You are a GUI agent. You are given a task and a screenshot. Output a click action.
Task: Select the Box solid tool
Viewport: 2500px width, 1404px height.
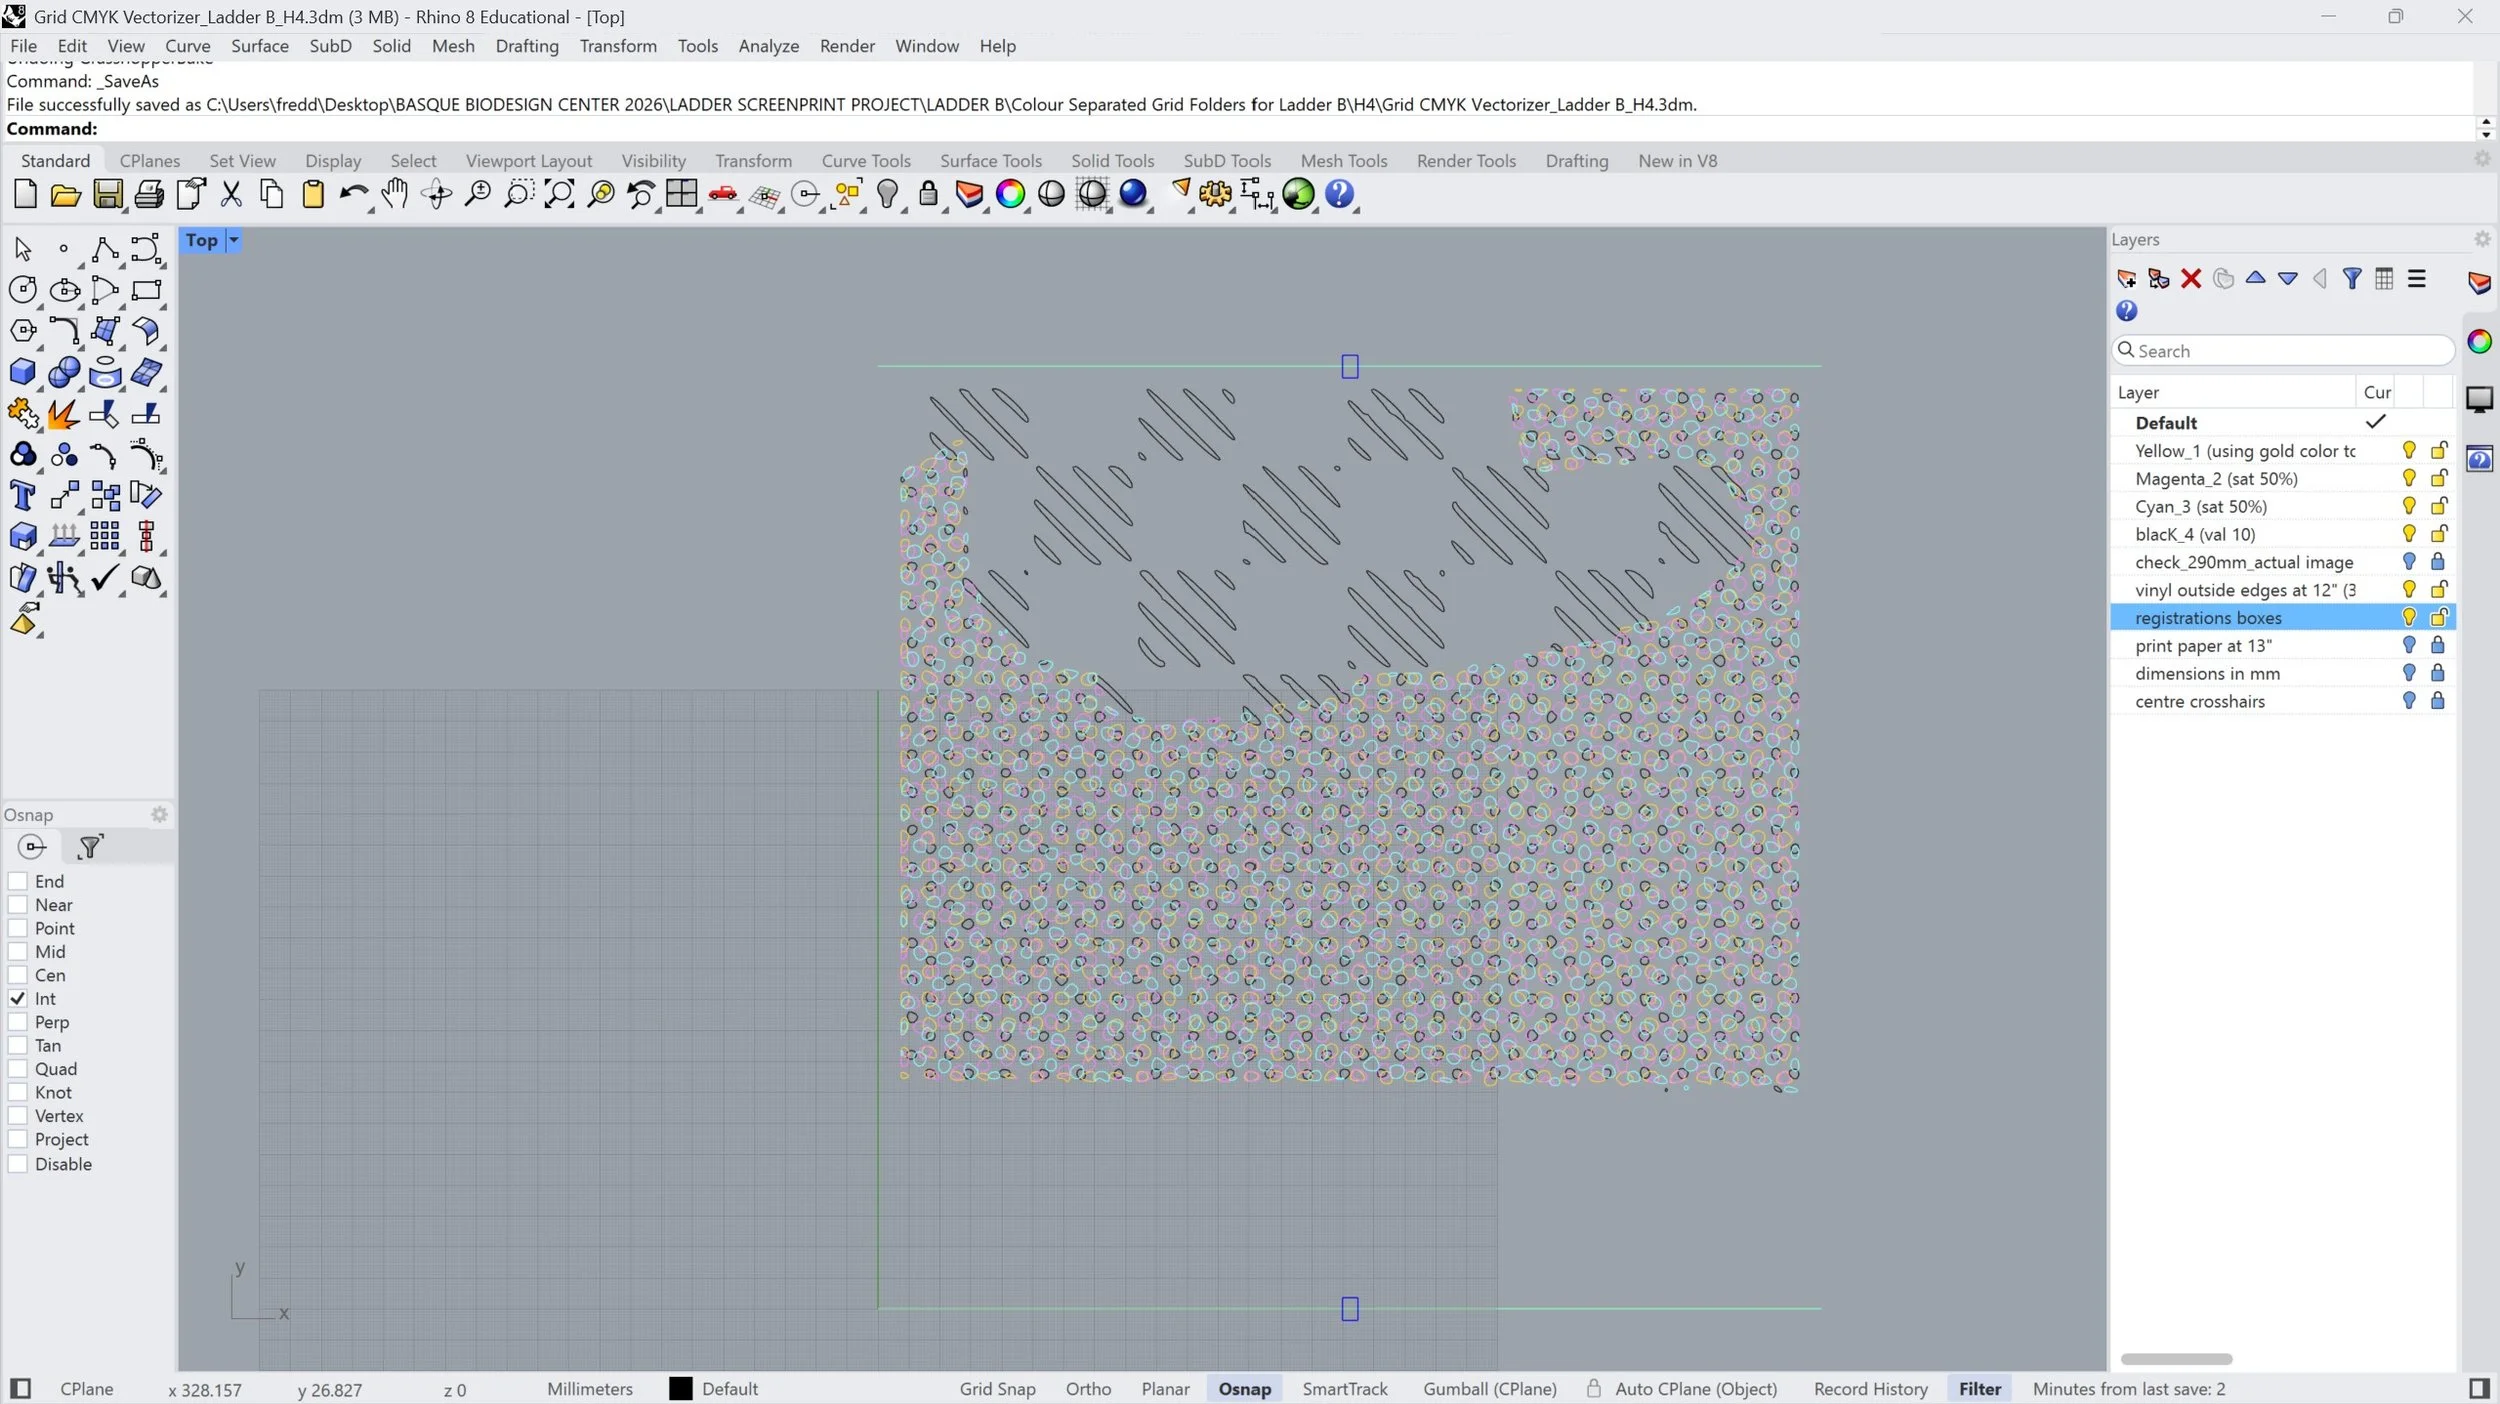point(22,372)
